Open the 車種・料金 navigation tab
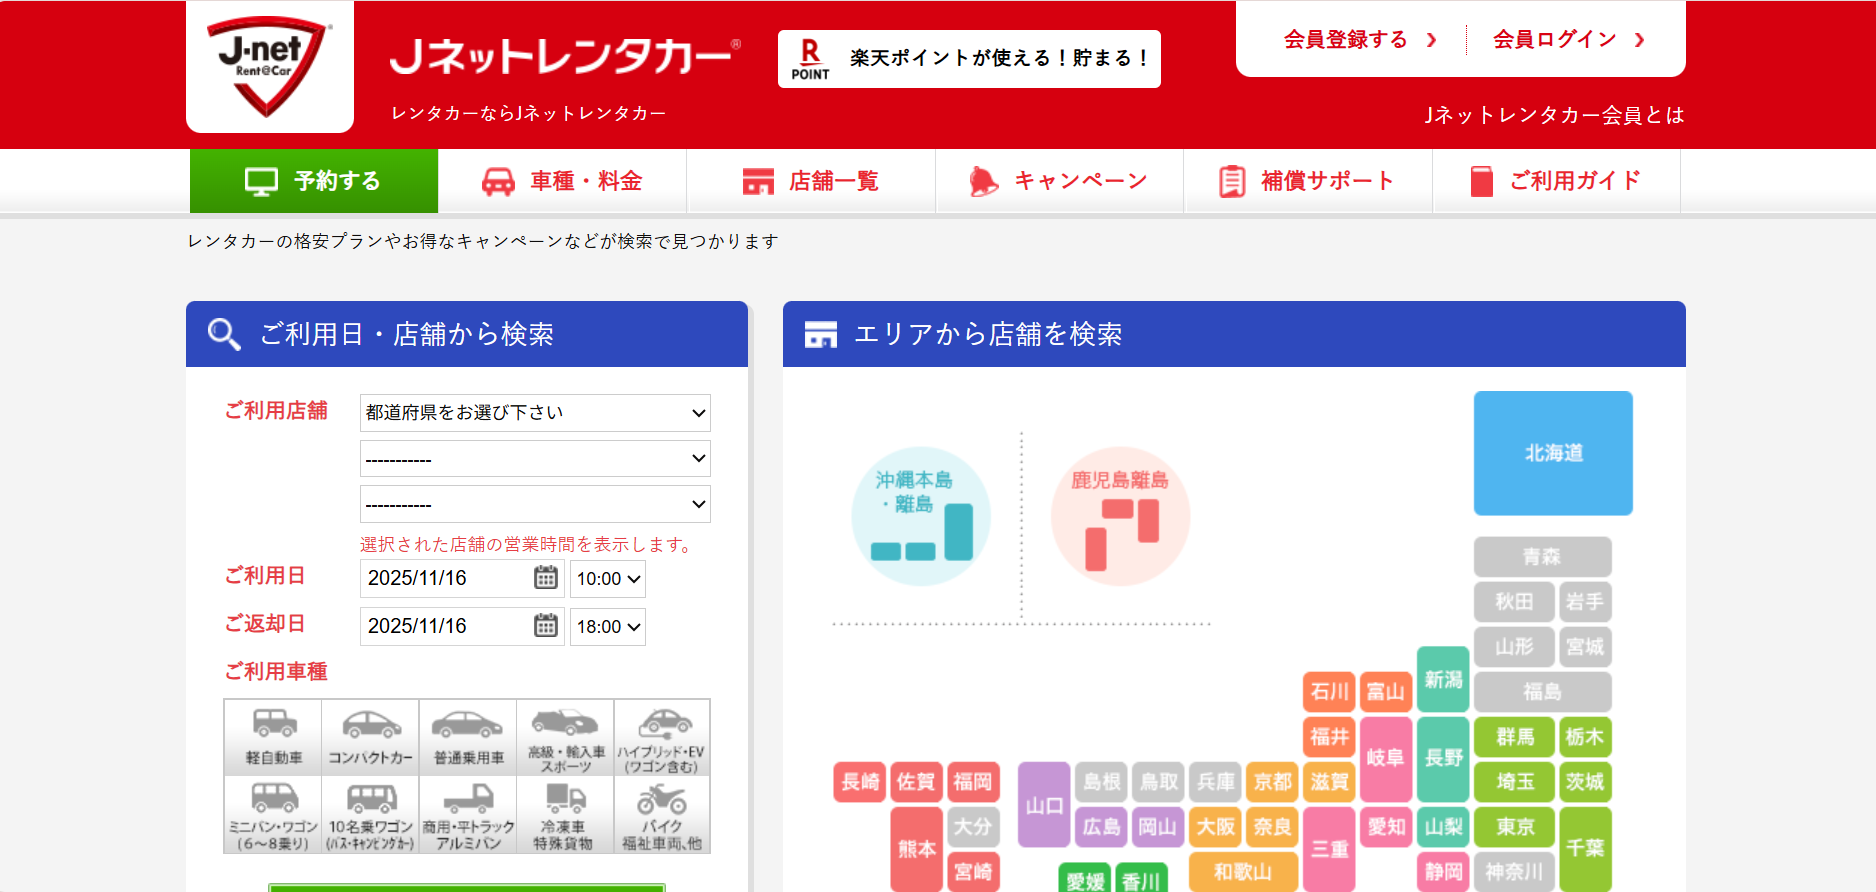Viewport: 1876px width, 892px height. click(562, 181)
